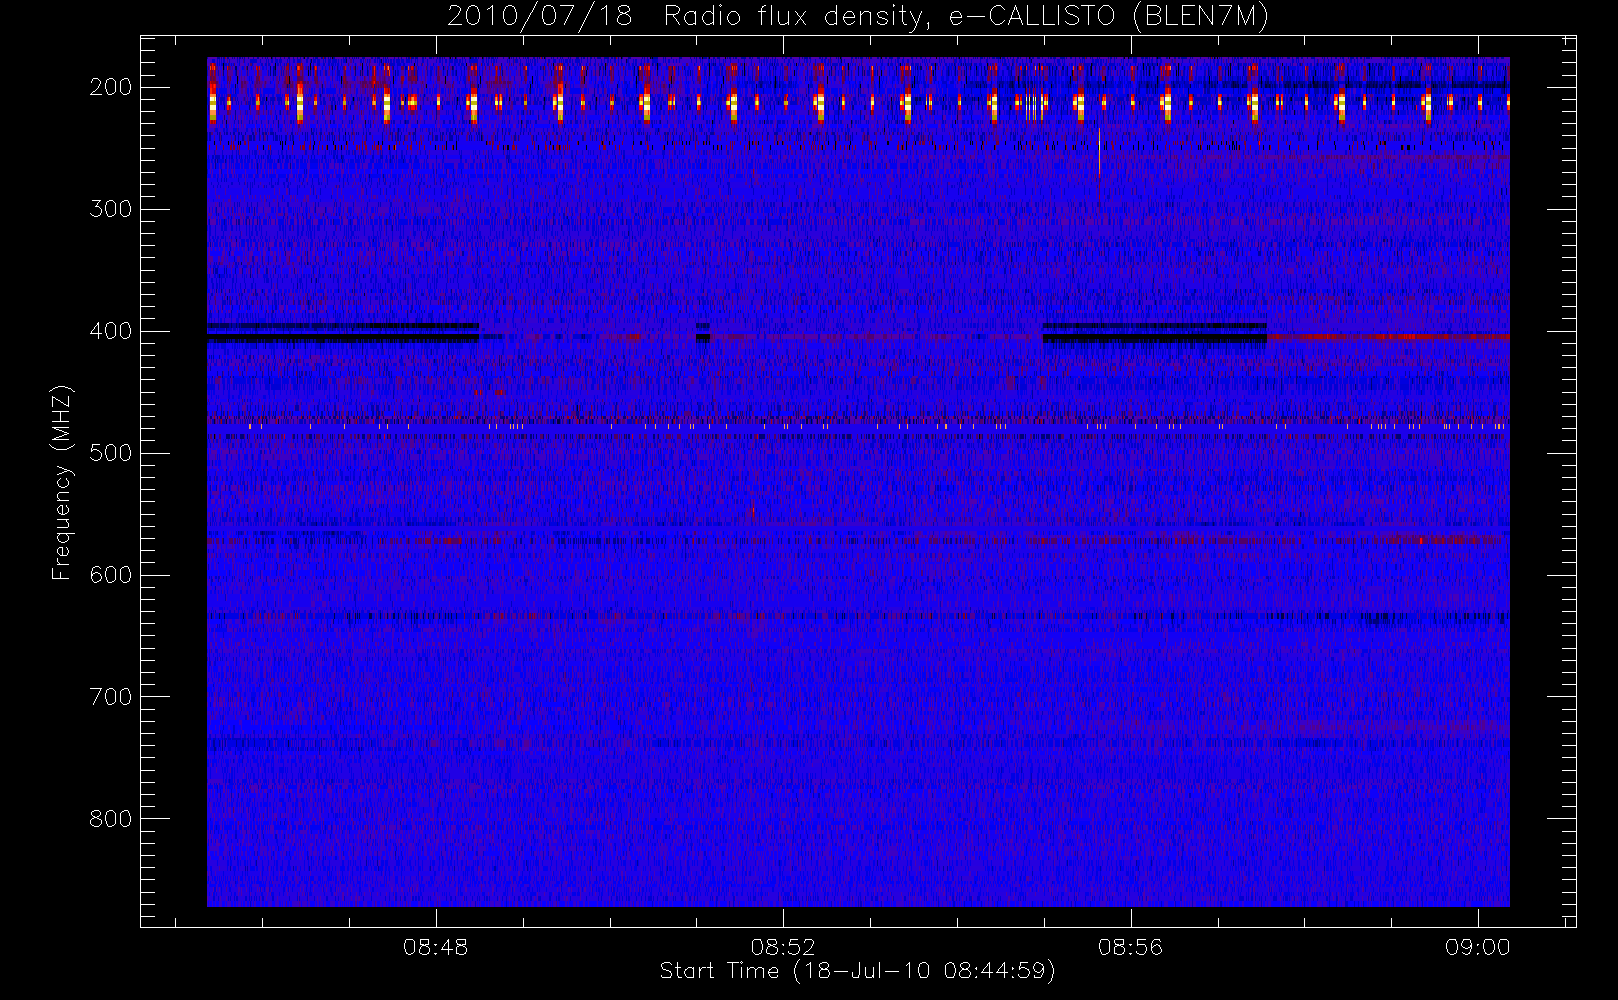Click the 08:56 time axis label
Screen dimensions: 1618x1000
(x=1130, y=947)
